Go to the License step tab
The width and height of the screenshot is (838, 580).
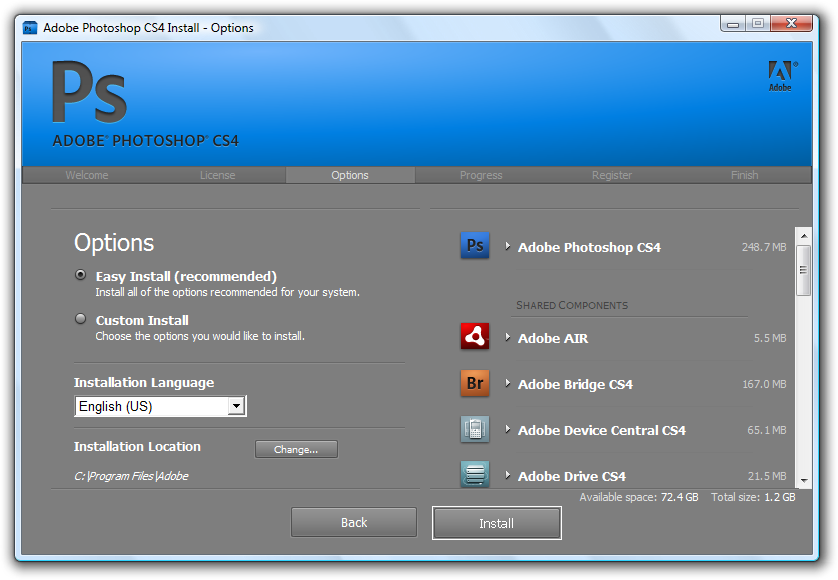(218, 175)
